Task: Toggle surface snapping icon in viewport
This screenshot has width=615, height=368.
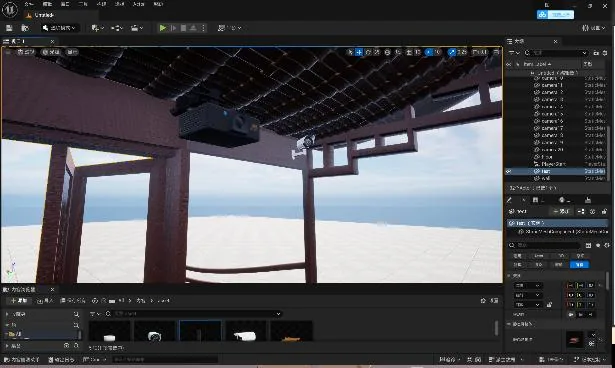Action: pyautogui.click(x=398, y=52)
